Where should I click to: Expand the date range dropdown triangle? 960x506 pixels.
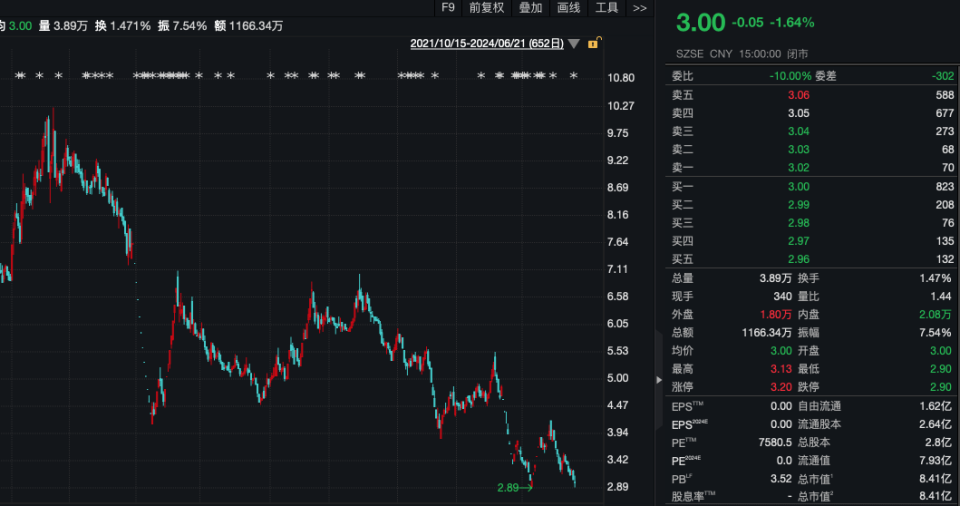(574, 44)
